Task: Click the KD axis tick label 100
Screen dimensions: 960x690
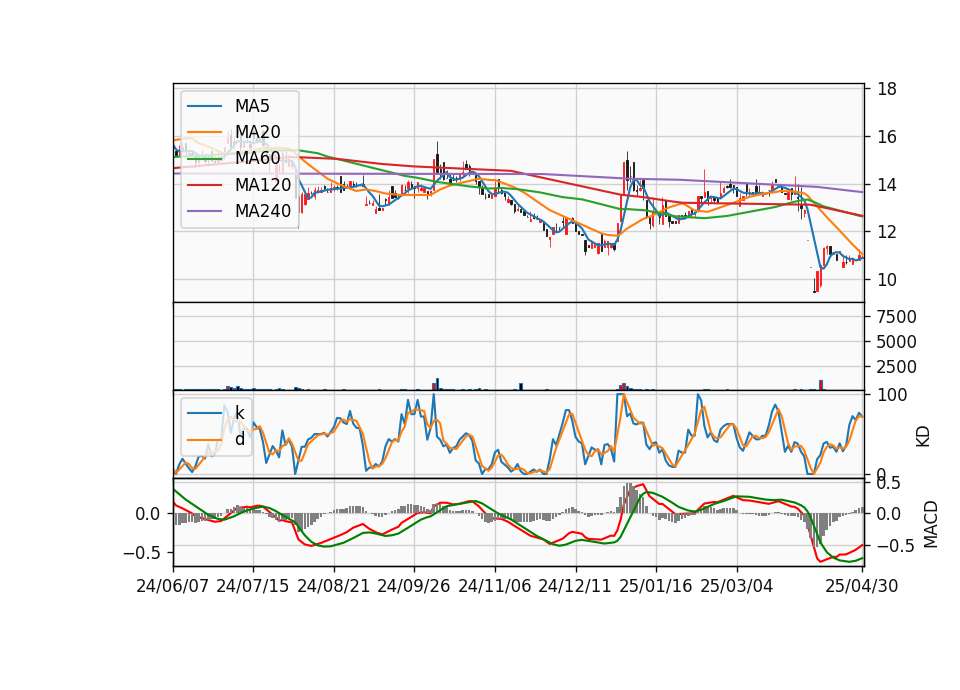Action: coord(892,395)
